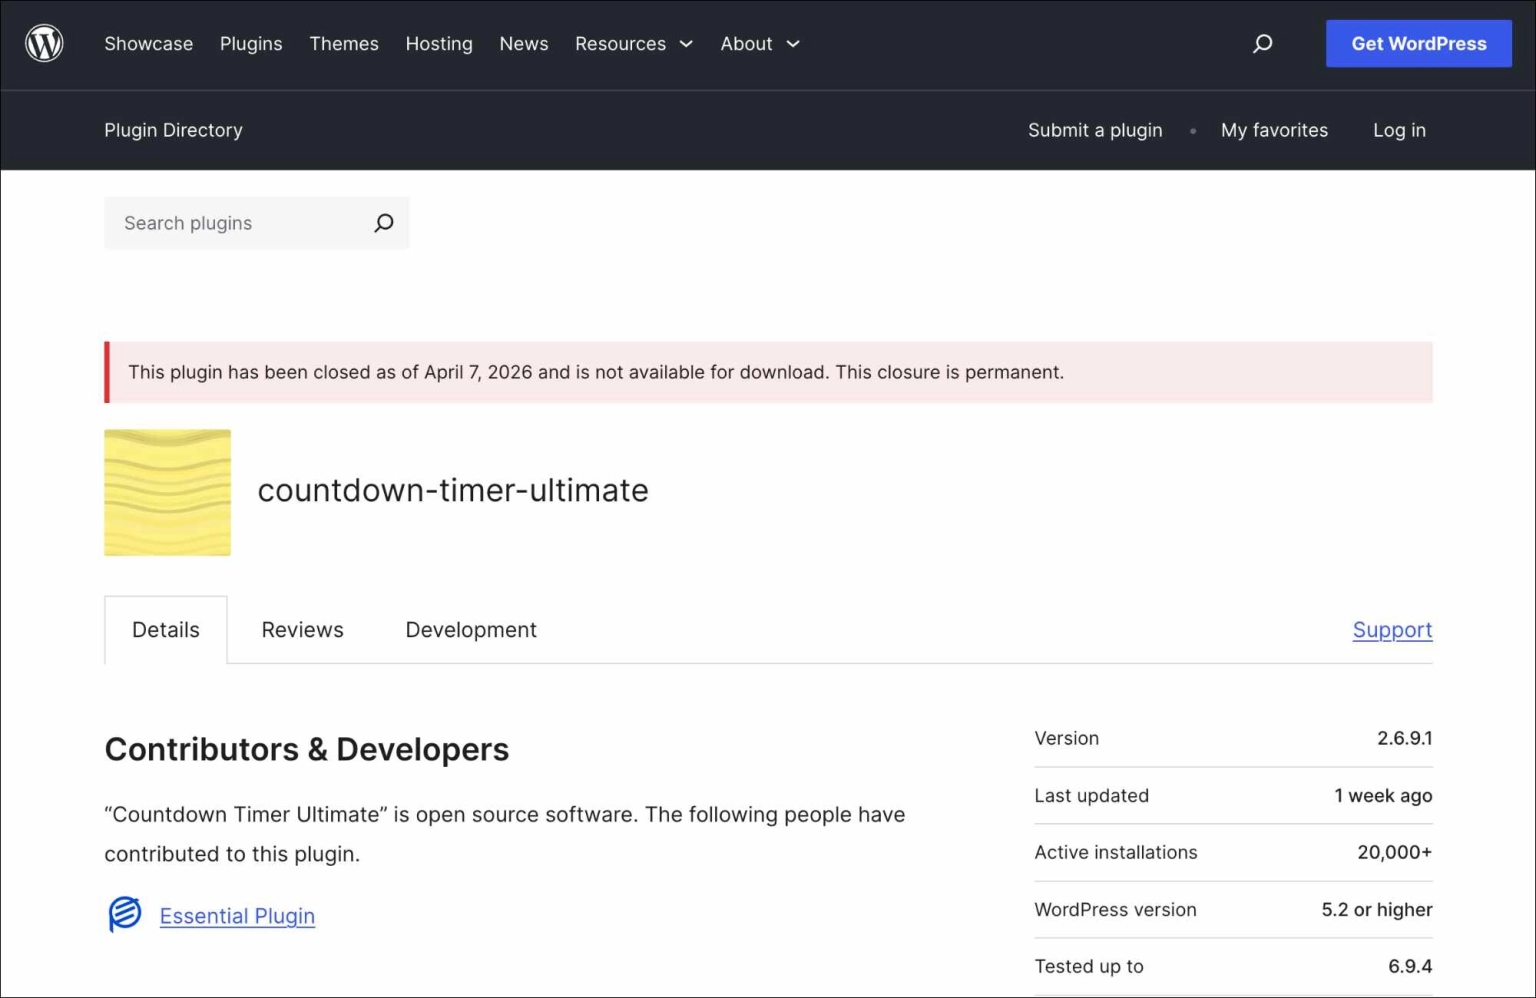Click the countdown-timer-ultimate plugin title
This screenshot has height=998, width=1536.
click(453, 490)
